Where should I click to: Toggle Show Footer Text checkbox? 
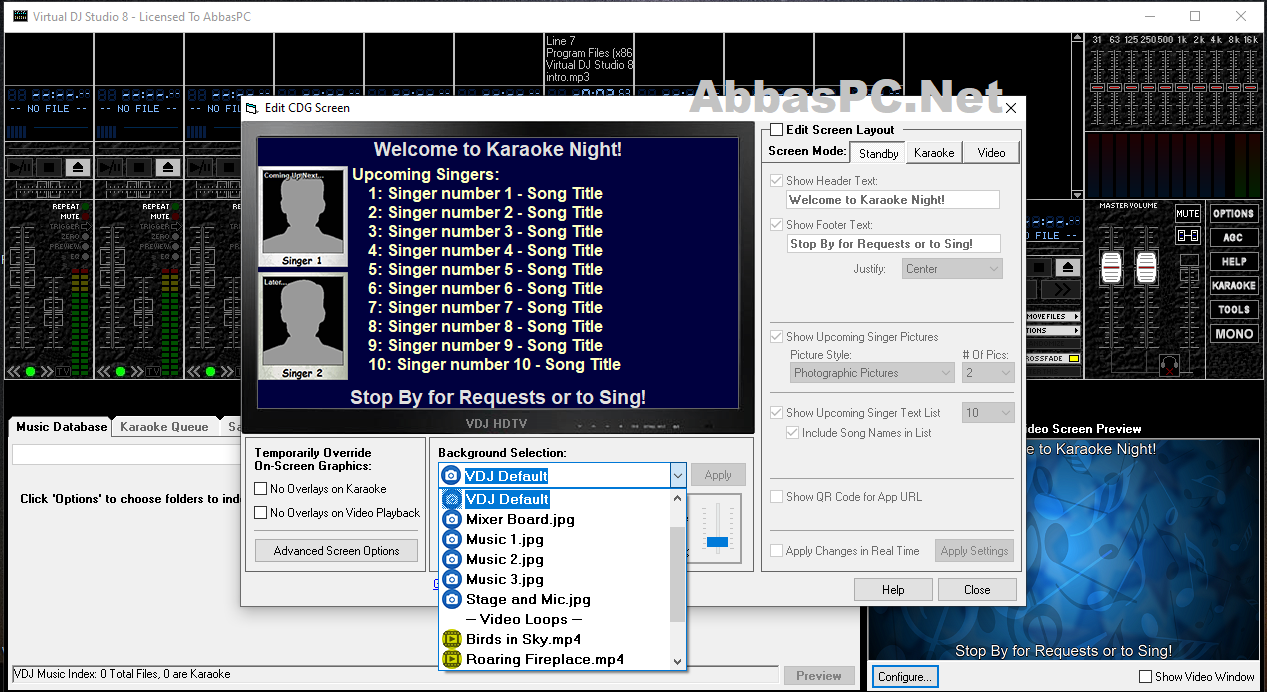(776, 225)
